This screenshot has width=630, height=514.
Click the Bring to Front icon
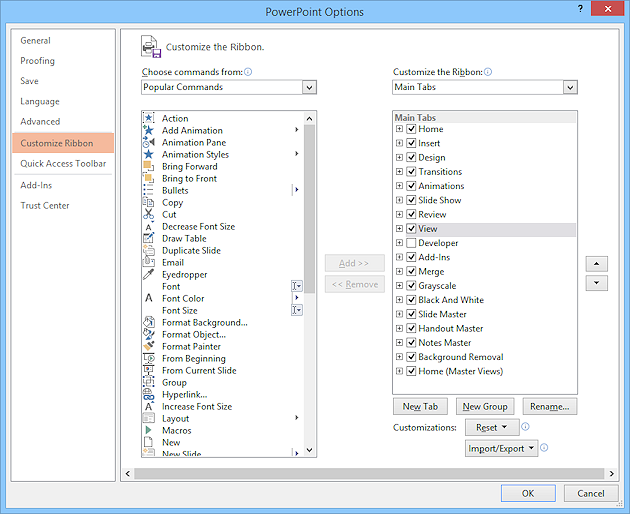click(x=149, y=178)
